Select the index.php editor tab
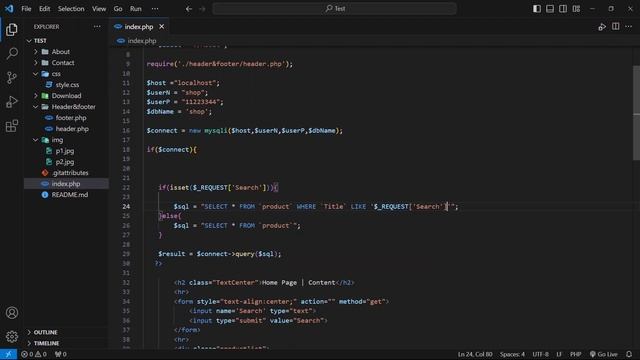 pyautogui.click(x=139, y=27)
